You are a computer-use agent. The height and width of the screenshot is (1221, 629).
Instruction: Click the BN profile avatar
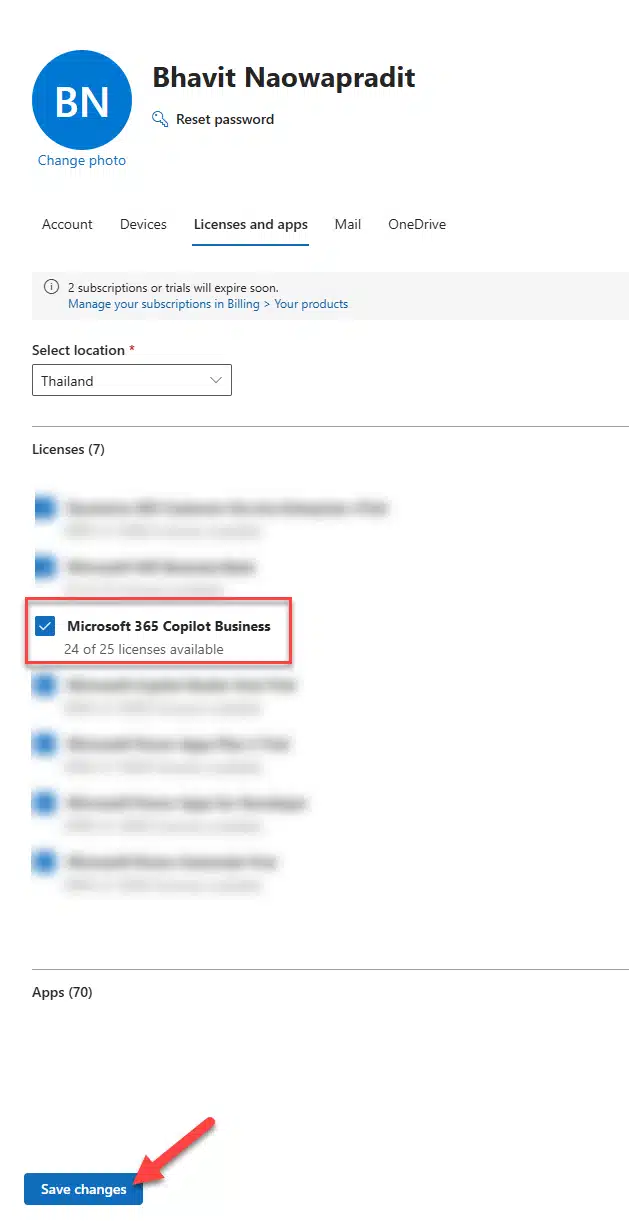tap(82, 100)
